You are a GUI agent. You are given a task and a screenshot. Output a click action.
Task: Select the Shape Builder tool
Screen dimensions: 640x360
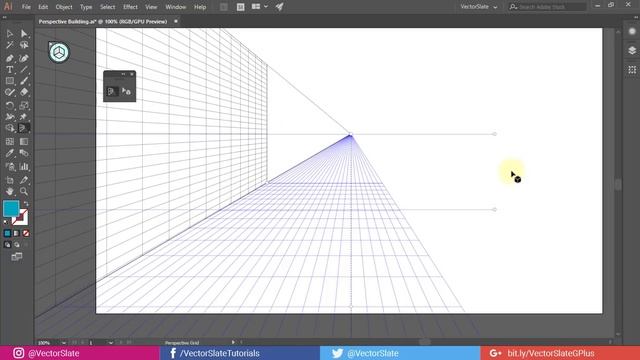coord(10,128)
